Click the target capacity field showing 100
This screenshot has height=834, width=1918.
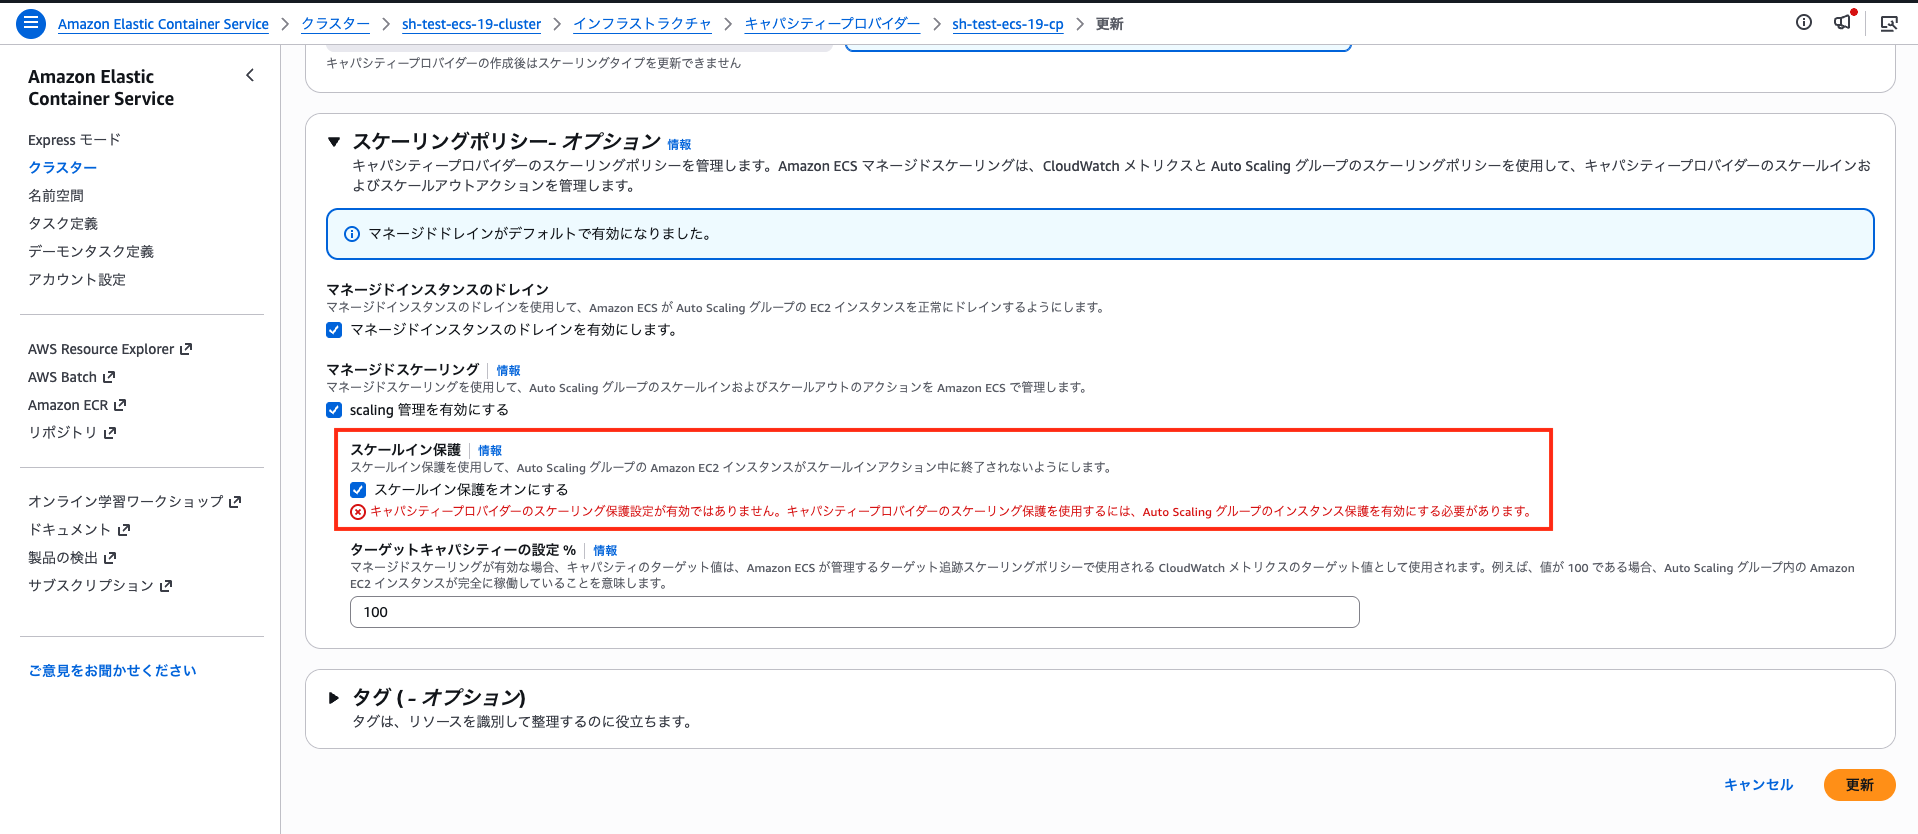coord(854,612)
